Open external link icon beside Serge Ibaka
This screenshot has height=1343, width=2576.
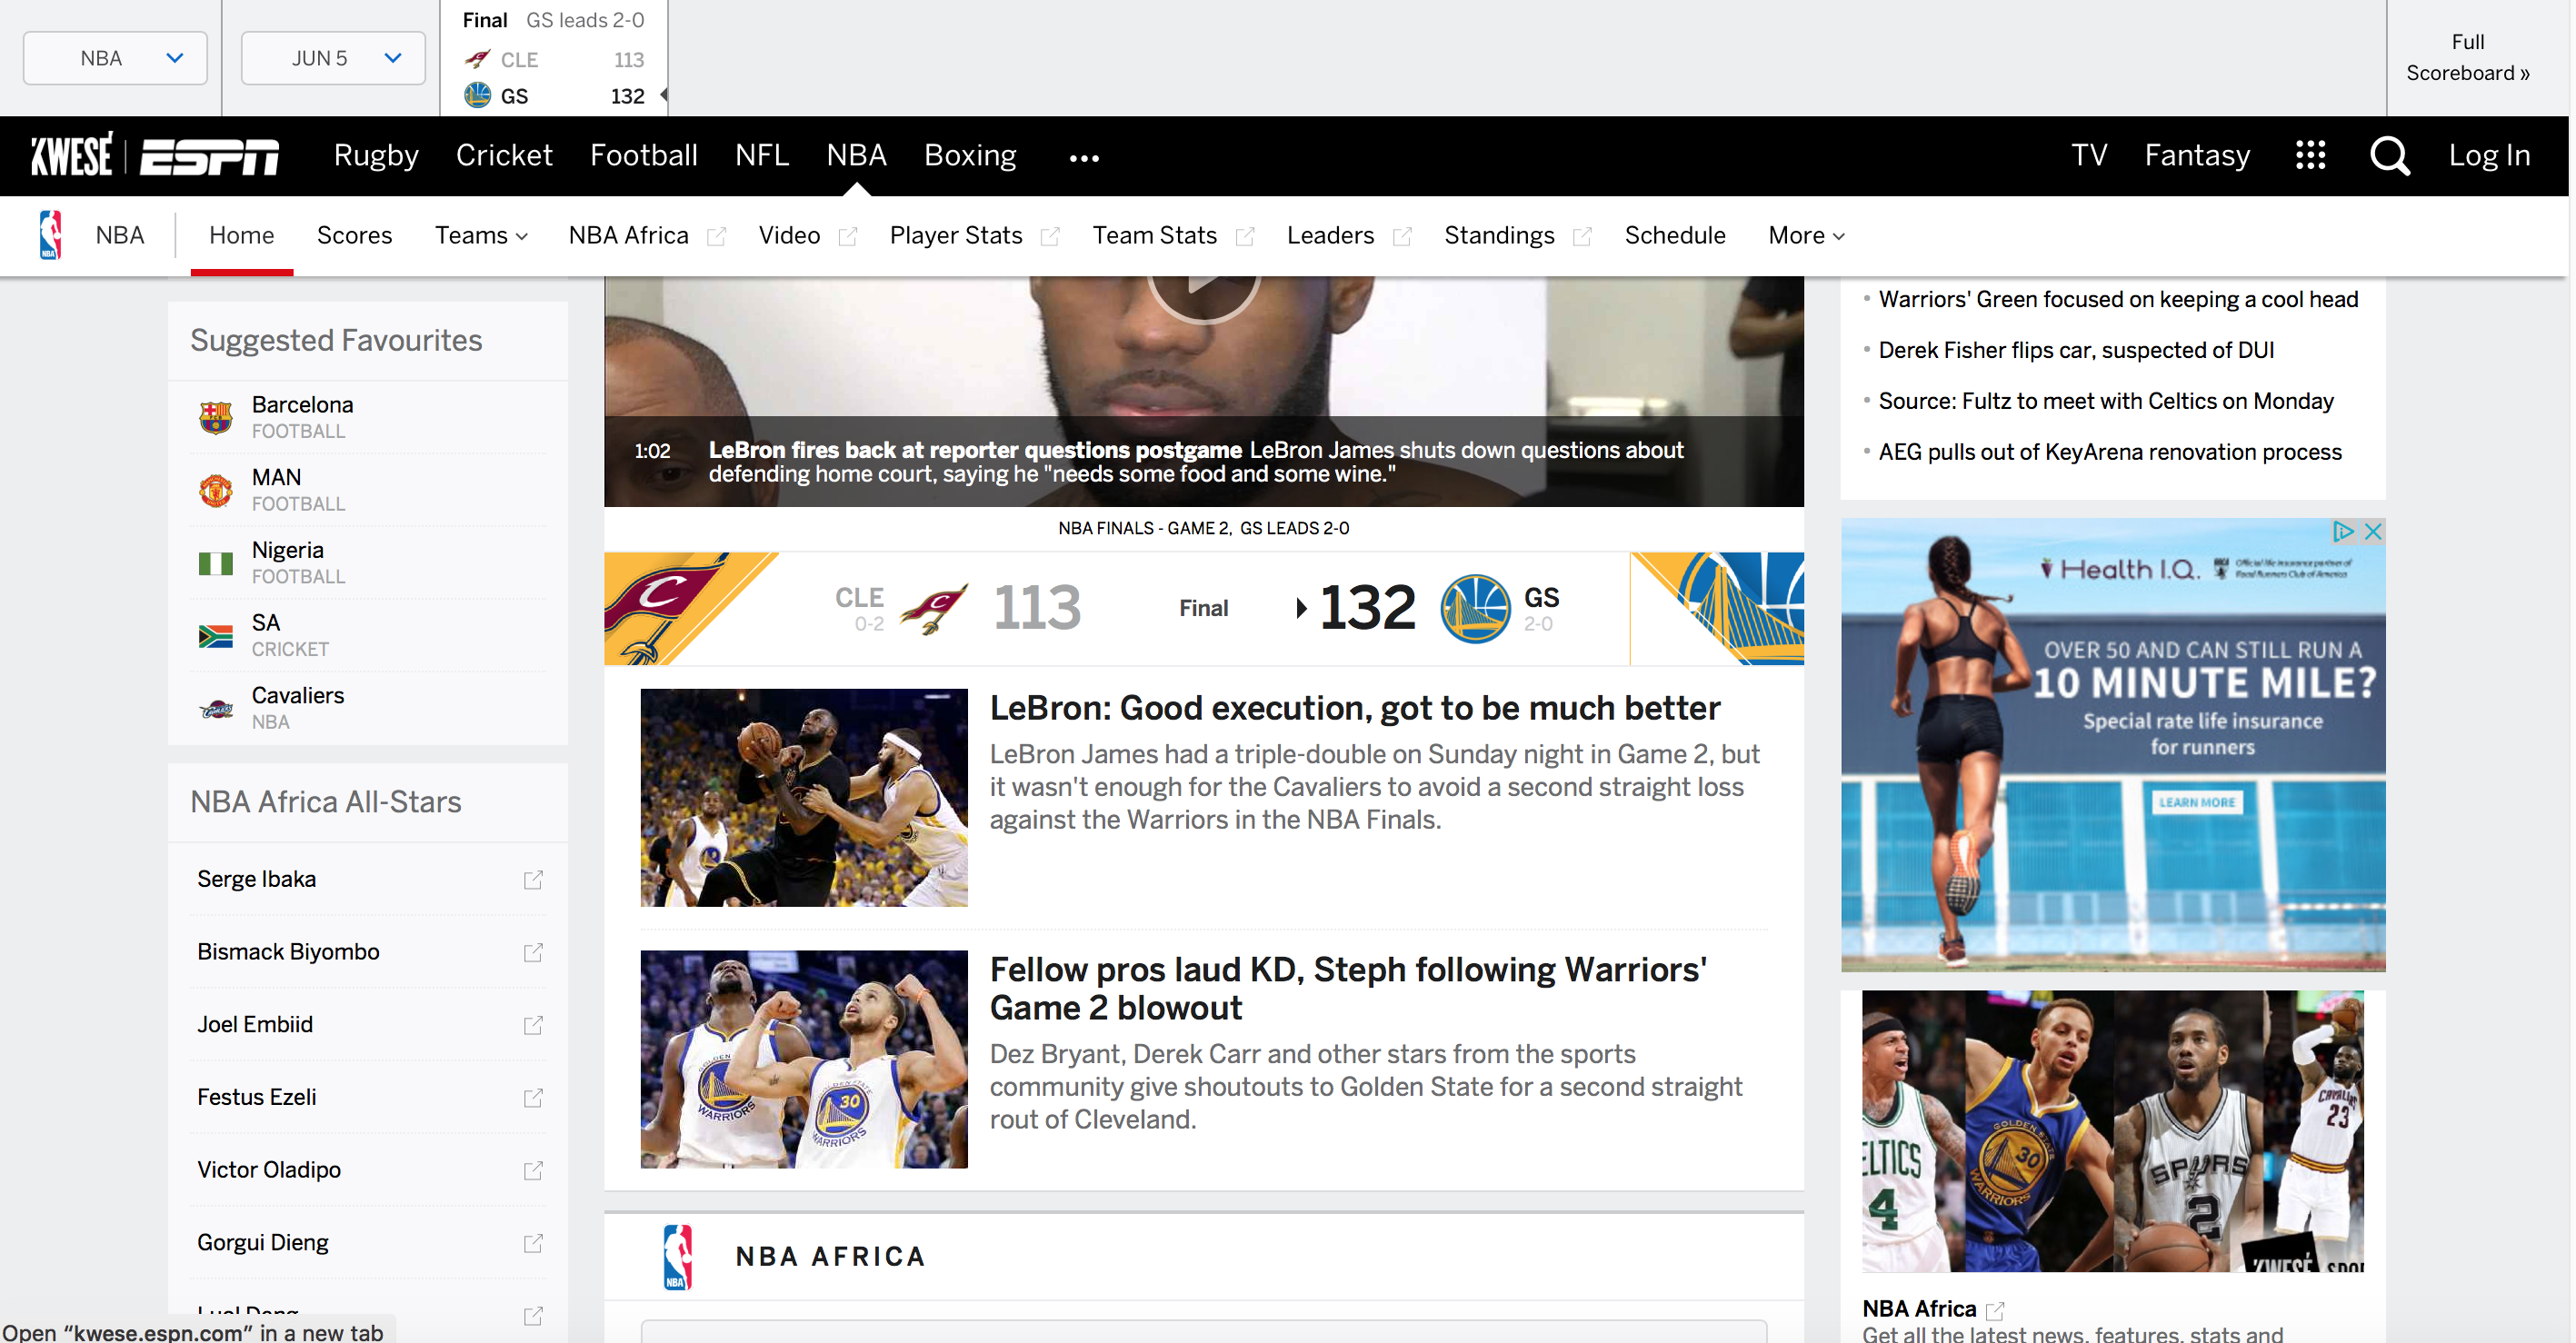coord(533,880)
